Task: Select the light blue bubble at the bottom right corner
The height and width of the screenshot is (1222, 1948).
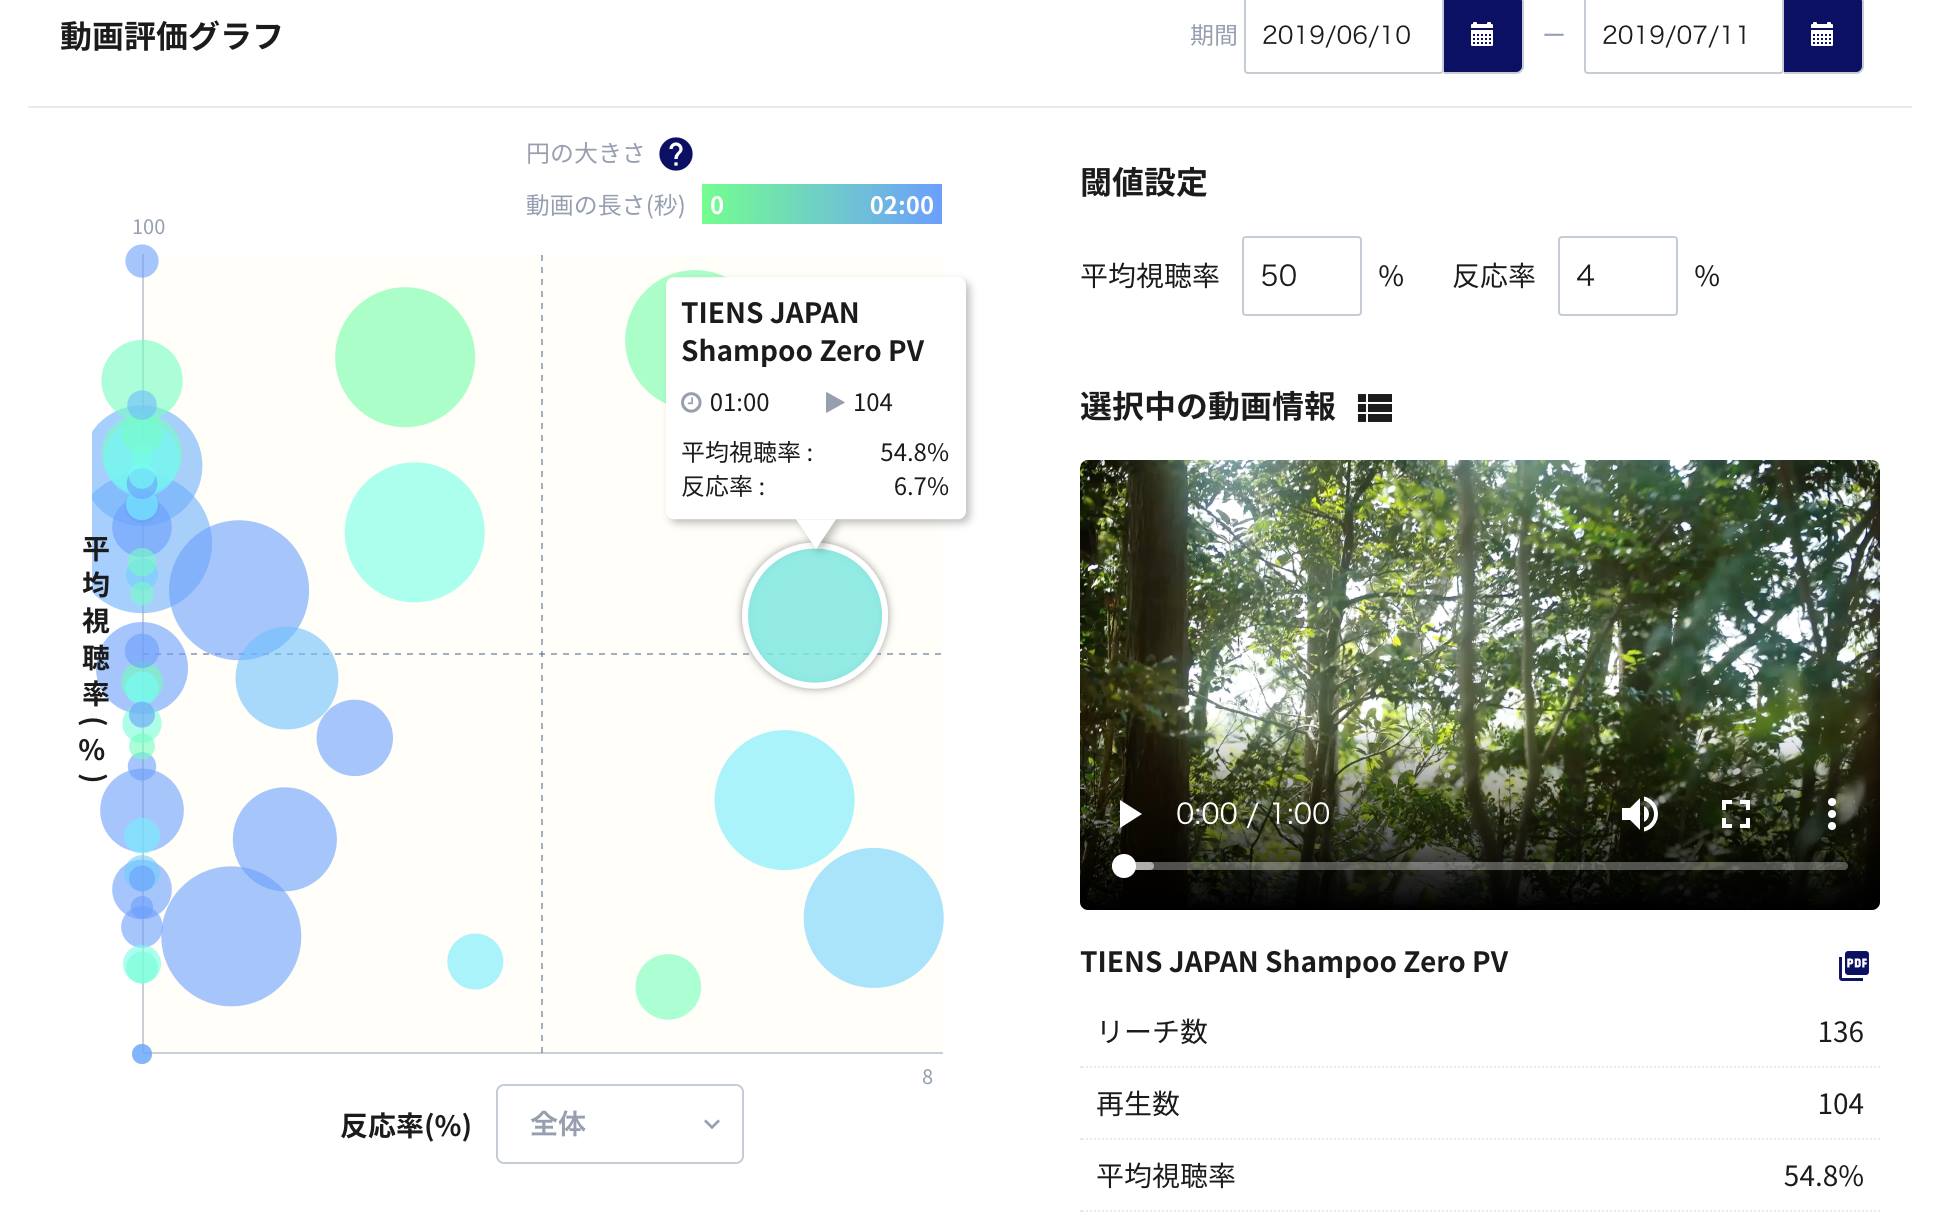Action: (873, 918)
